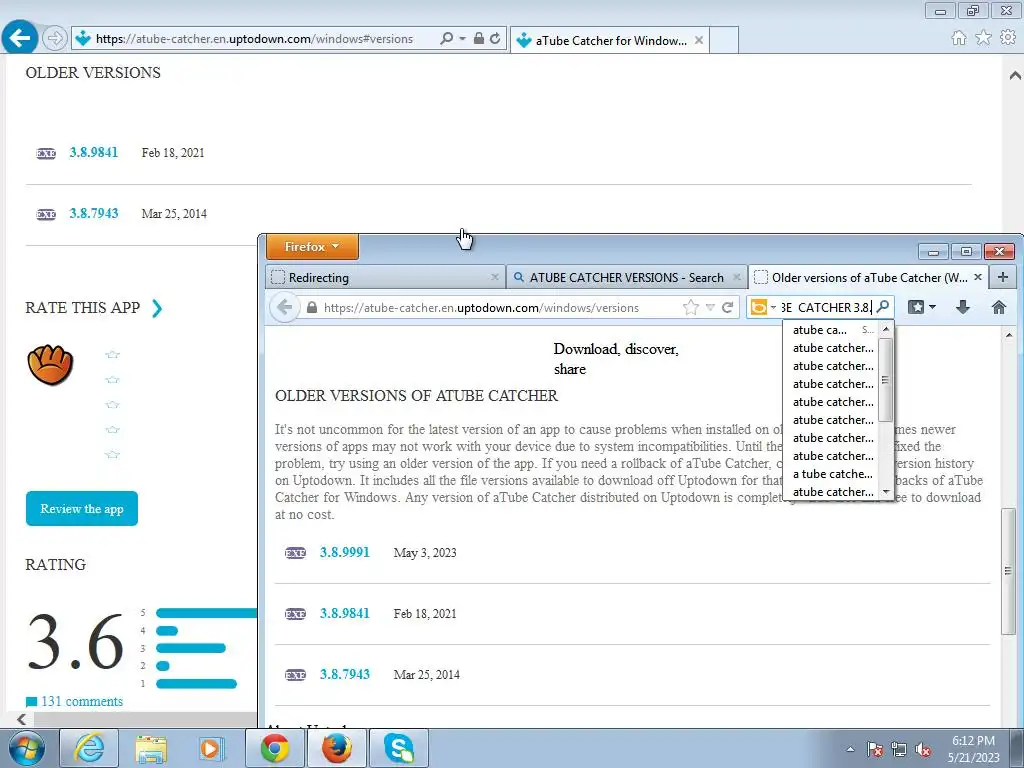The height and width of the screenshot is (768, 1024).
Task: Select first suggestion 'atube ca...'
Action: (832, 330)
